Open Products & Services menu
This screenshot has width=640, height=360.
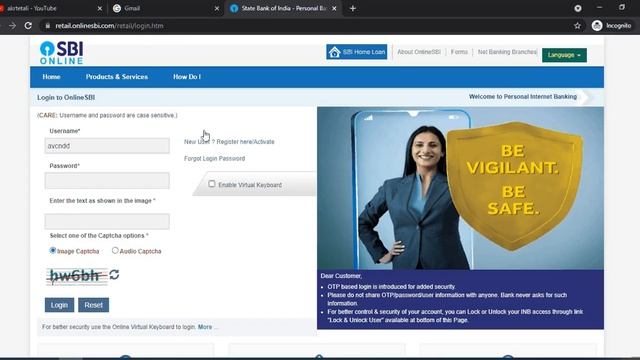[x=117, y=77]
